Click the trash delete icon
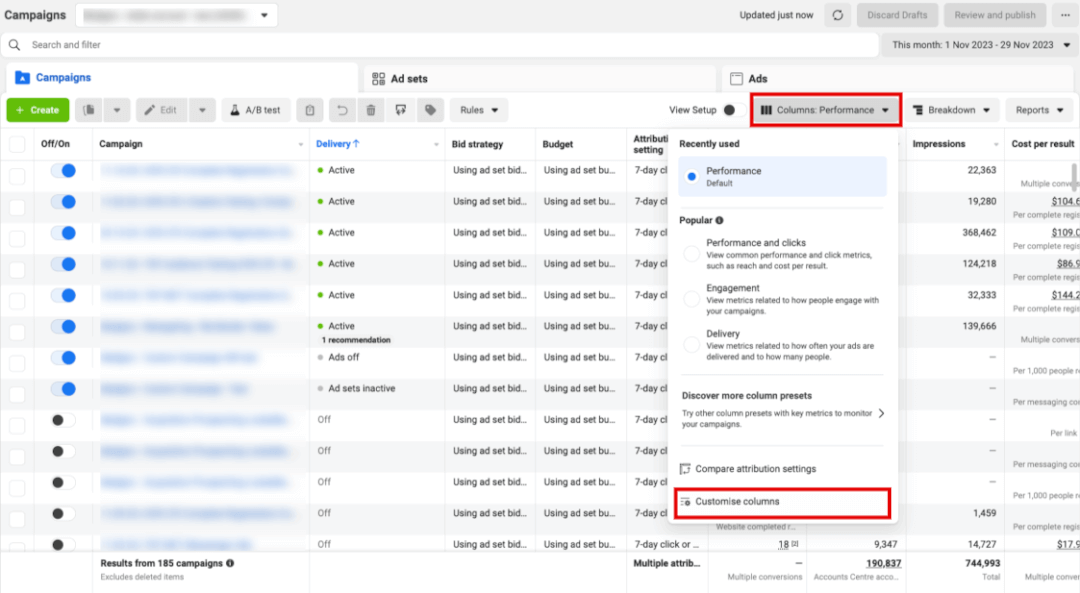 coord(371,110)
